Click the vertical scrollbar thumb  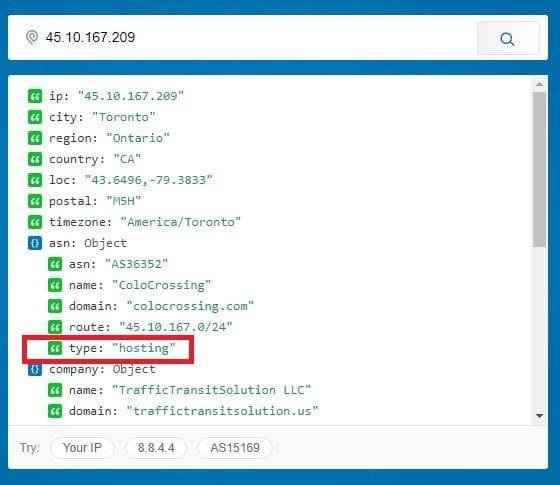tap(539, 169)
